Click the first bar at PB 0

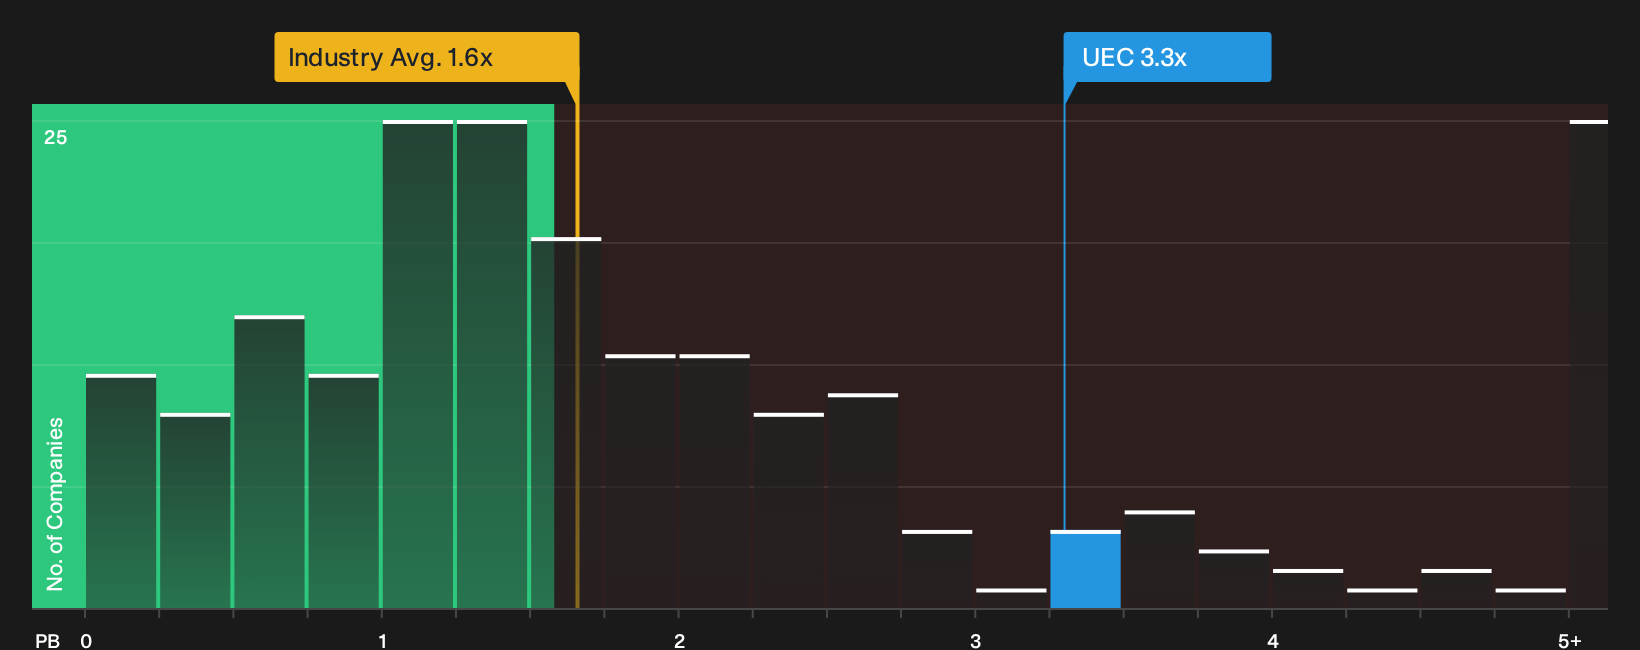(121, 492)
